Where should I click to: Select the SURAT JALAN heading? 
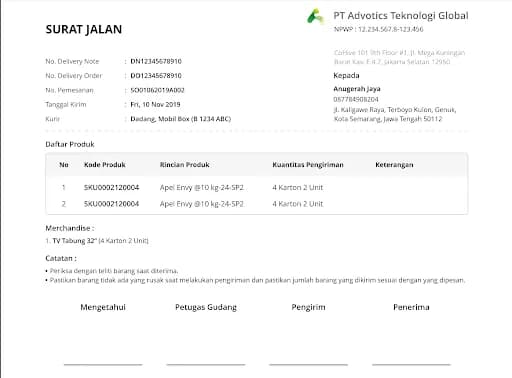click(84, 29)
